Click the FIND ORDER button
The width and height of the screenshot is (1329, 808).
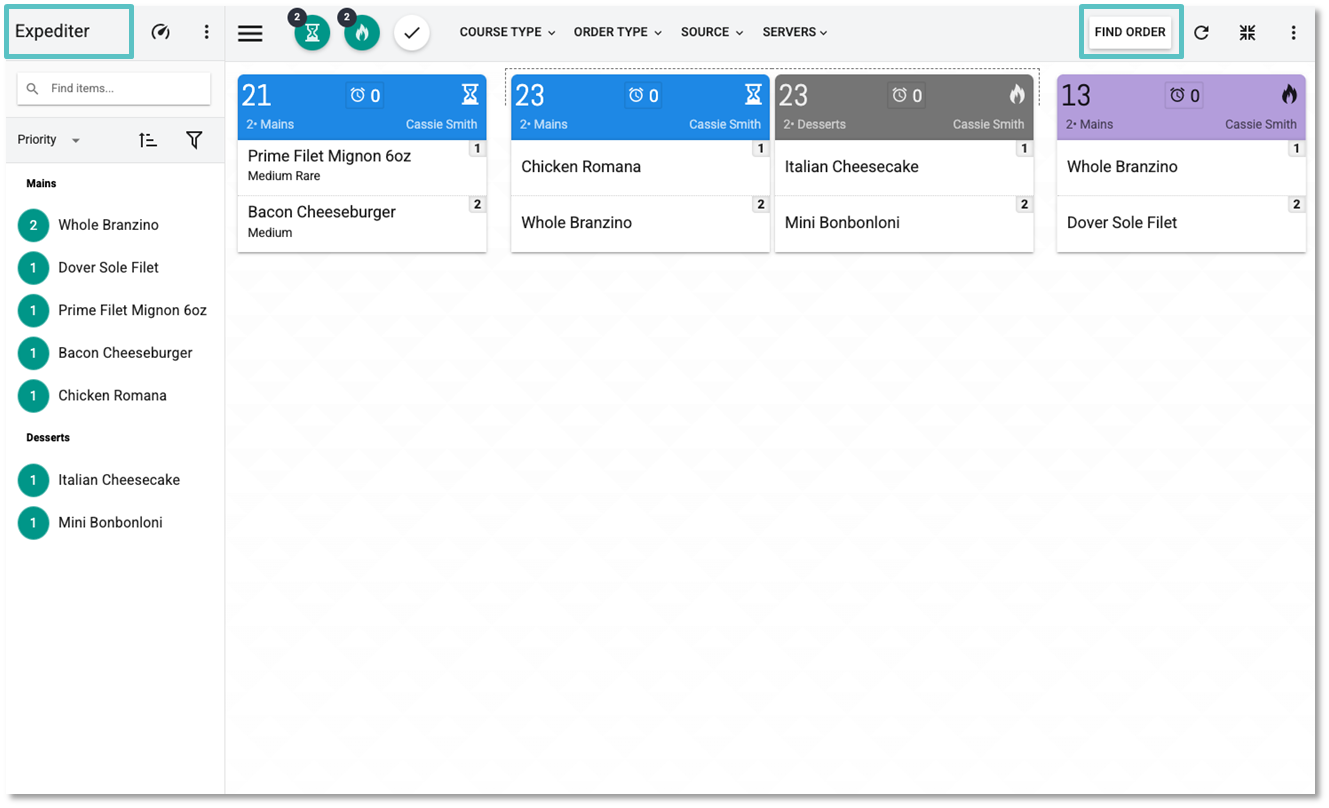click(x=1130, y=31)
